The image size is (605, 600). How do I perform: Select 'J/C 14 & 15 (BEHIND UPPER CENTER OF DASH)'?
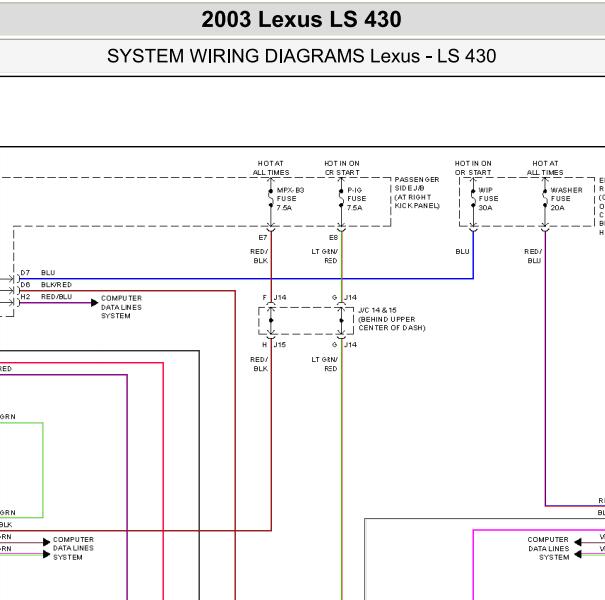(392, 319)
